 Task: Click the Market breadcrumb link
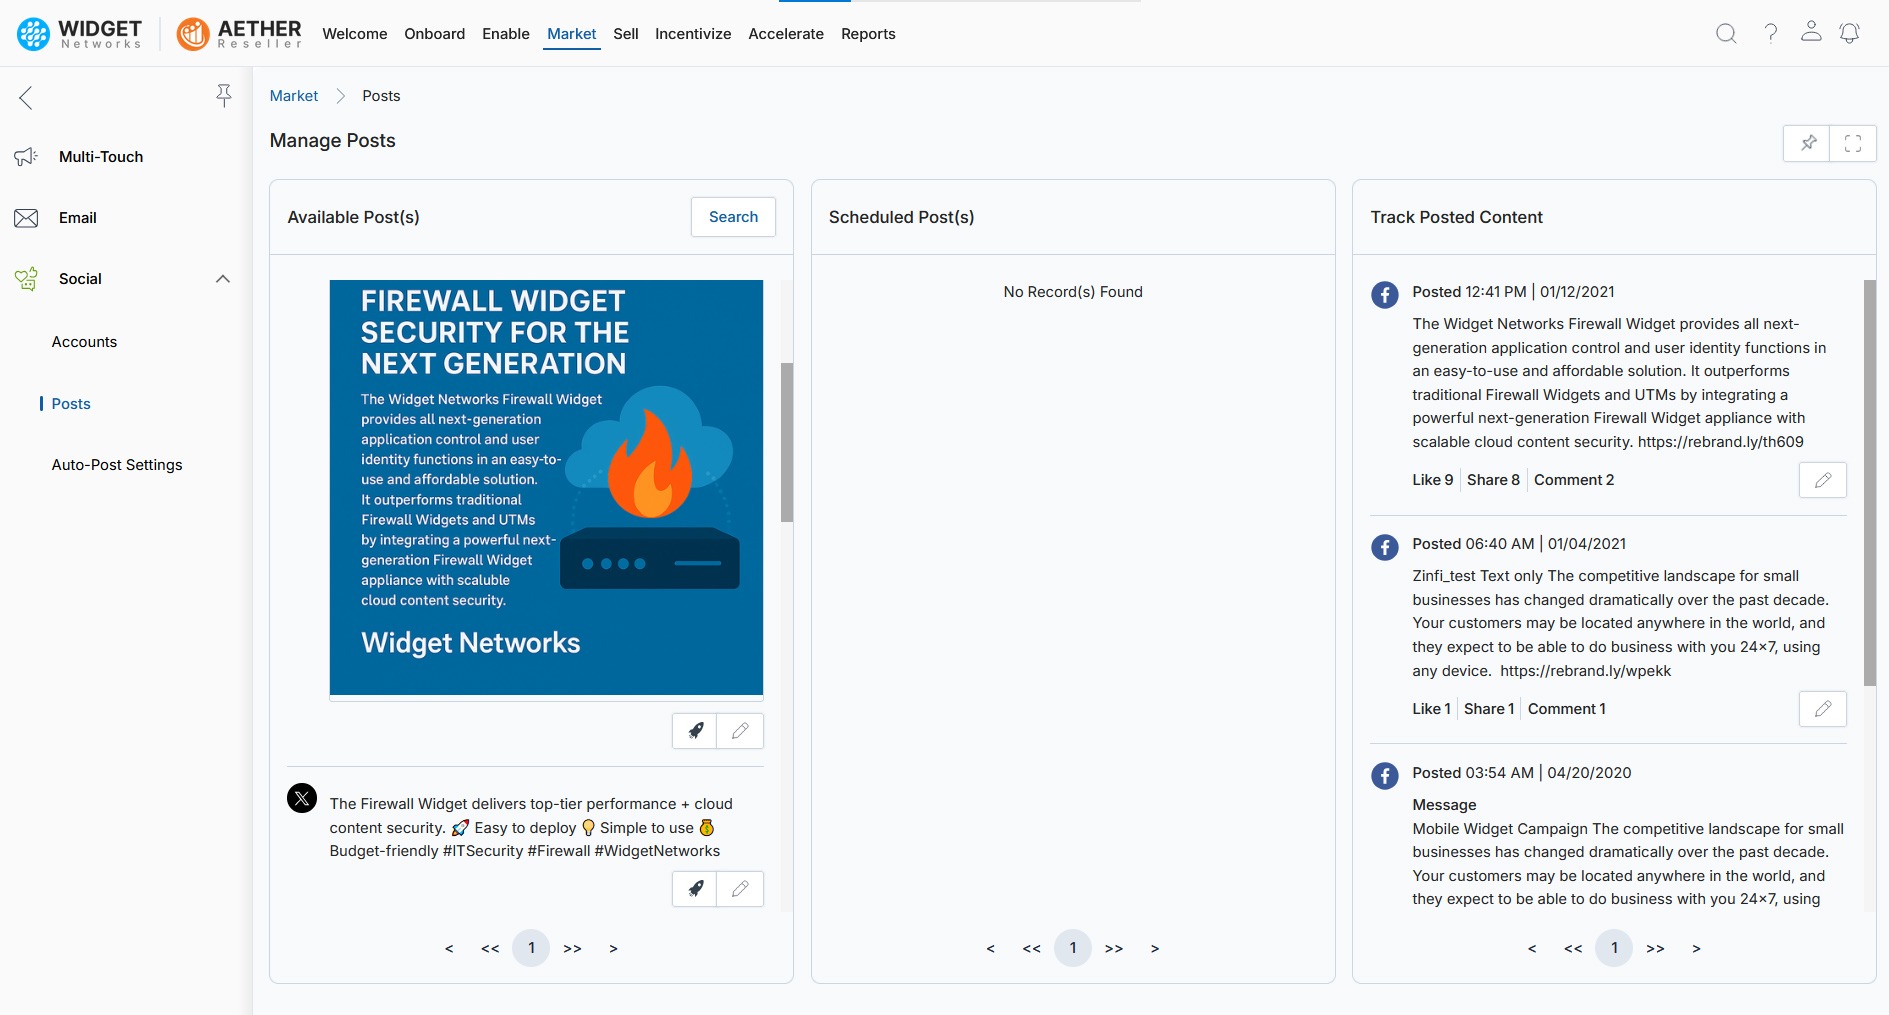(294, 96)
